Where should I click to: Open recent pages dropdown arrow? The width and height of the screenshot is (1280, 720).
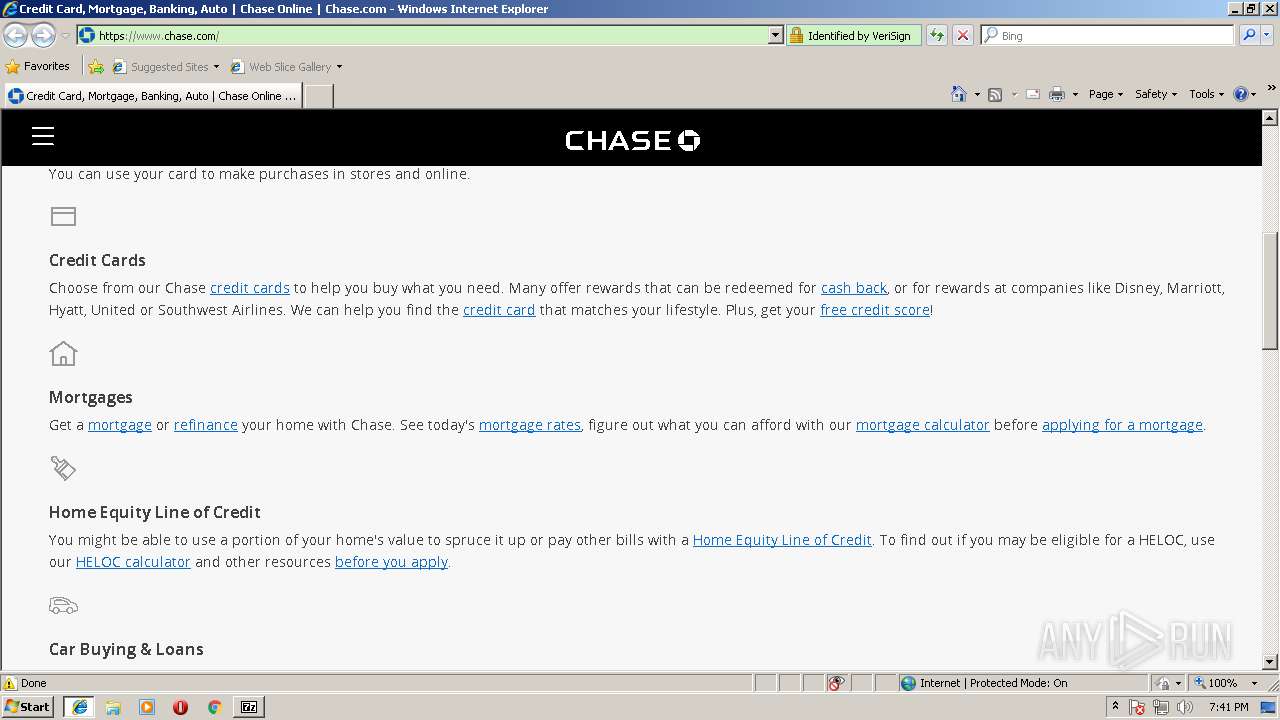(65, 36)
